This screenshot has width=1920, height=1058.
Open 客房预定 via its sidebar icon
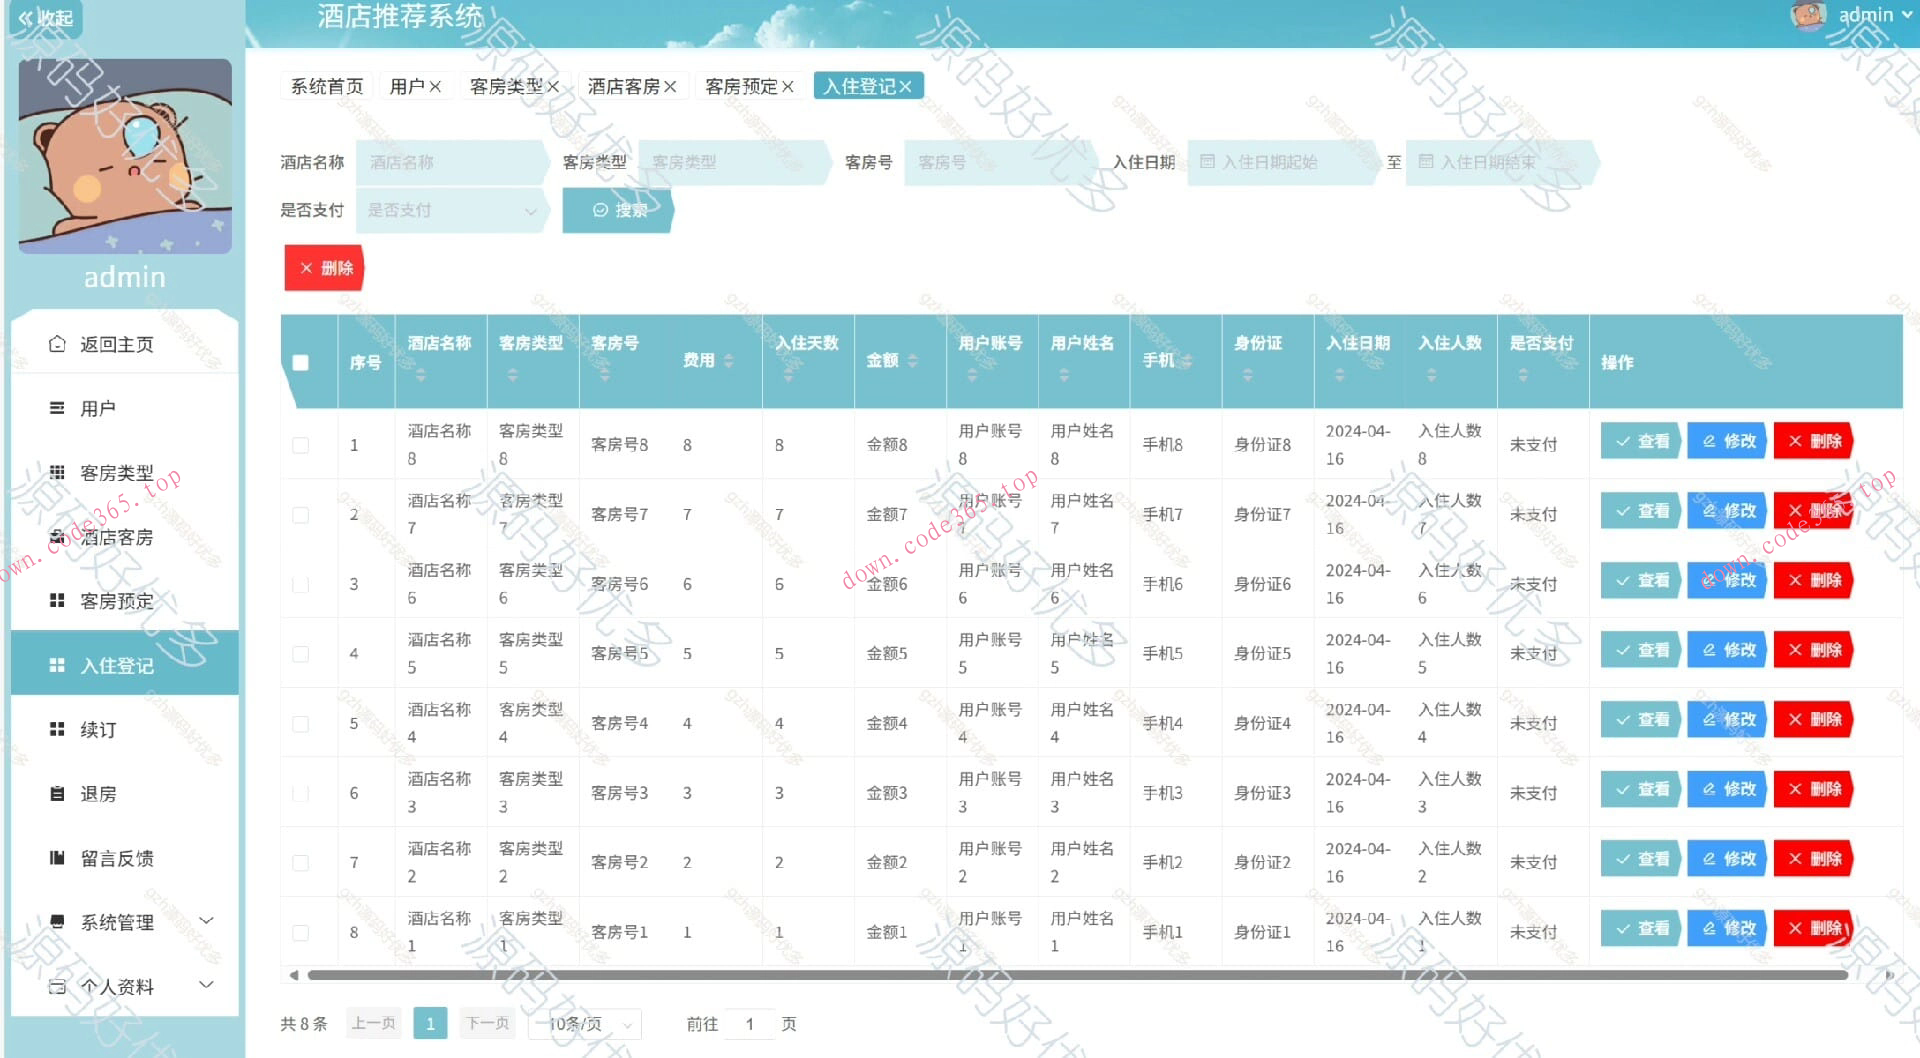point(57,600)
